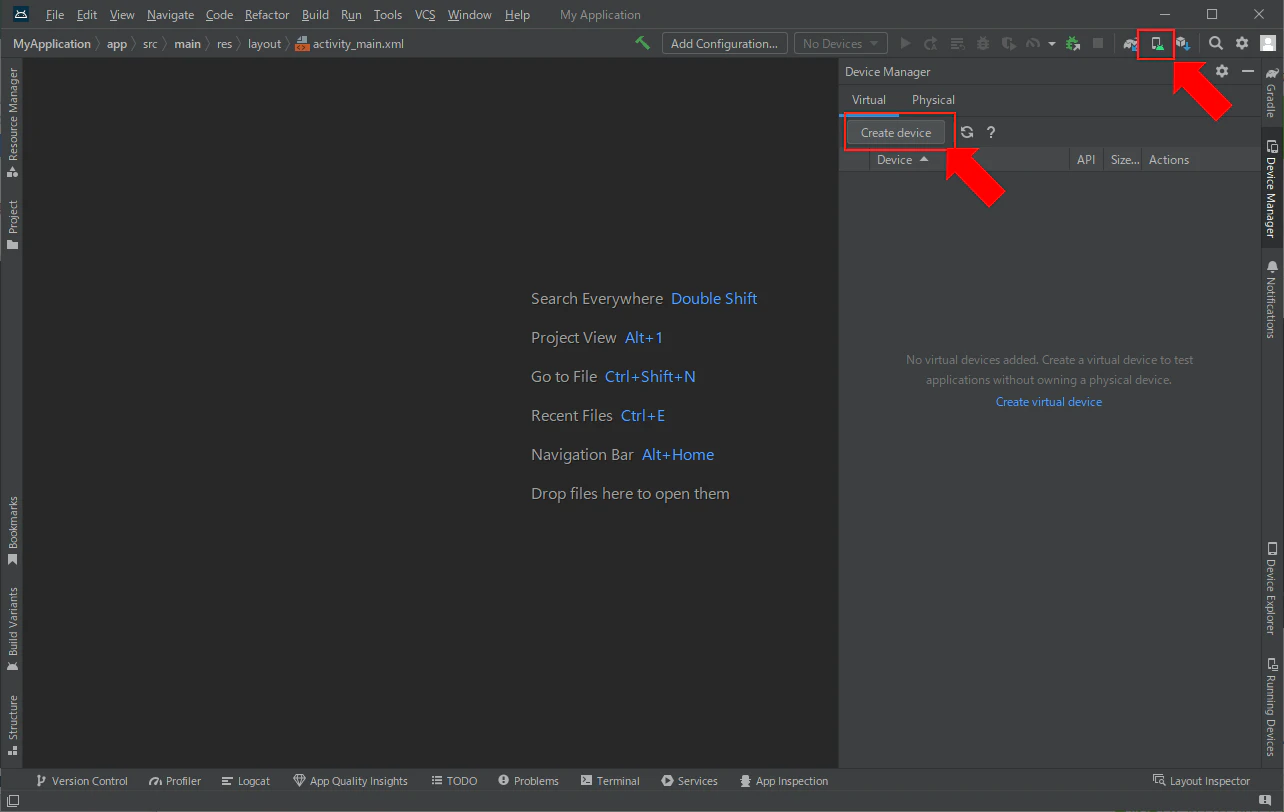1284x812 pixels.
Task: Click the Apply Changes and Restart Activity icon
Action: pos(931,43)
